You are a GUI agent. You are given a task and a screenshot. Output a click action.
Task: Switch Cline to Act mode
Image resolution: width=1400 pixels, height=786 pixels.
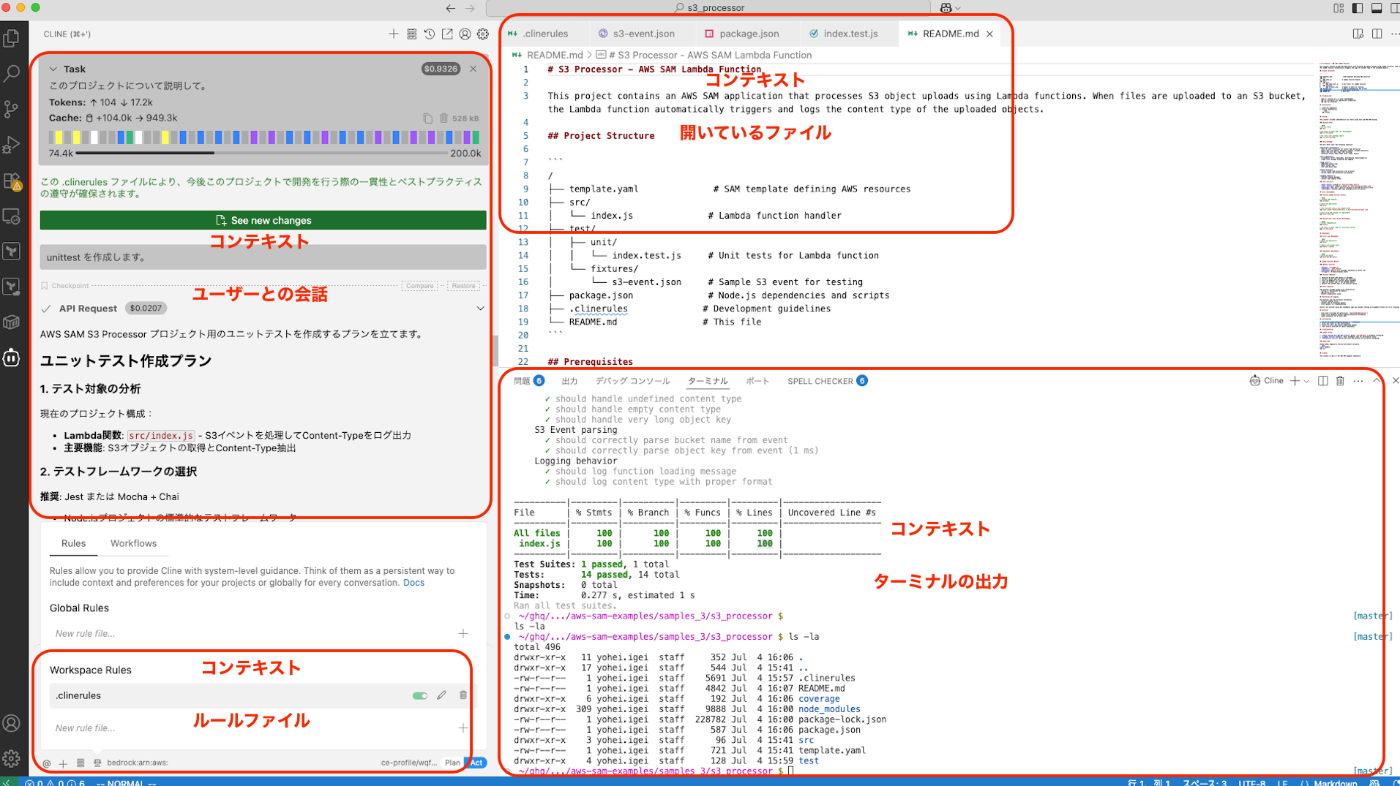coord(476,763)
